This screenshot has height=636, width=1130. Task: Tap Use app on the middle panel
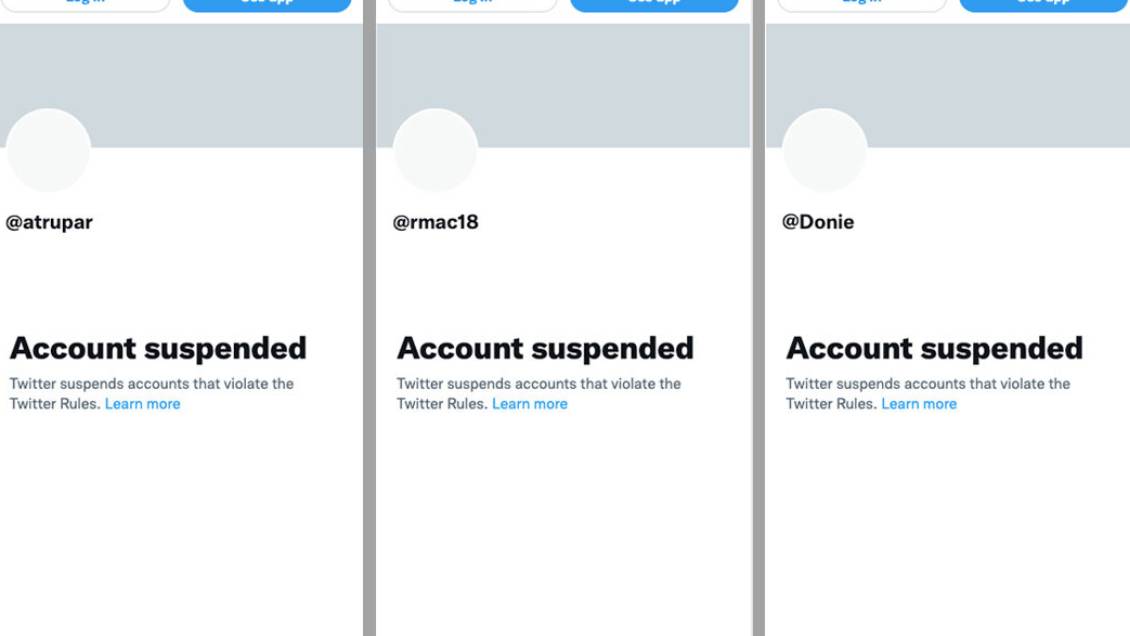pyautogui.click(x=654, y=5)
